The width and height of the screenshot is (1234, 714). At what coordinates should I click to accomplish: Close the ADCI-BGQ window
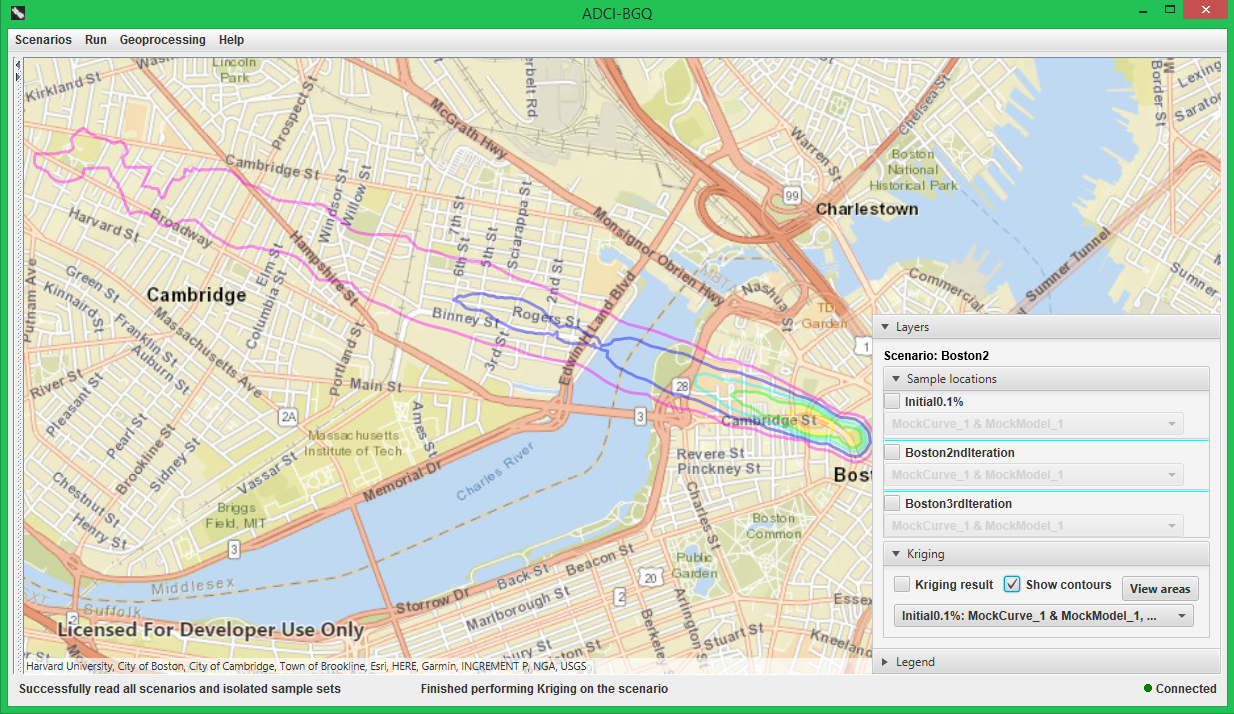(x=1206, y=9)
